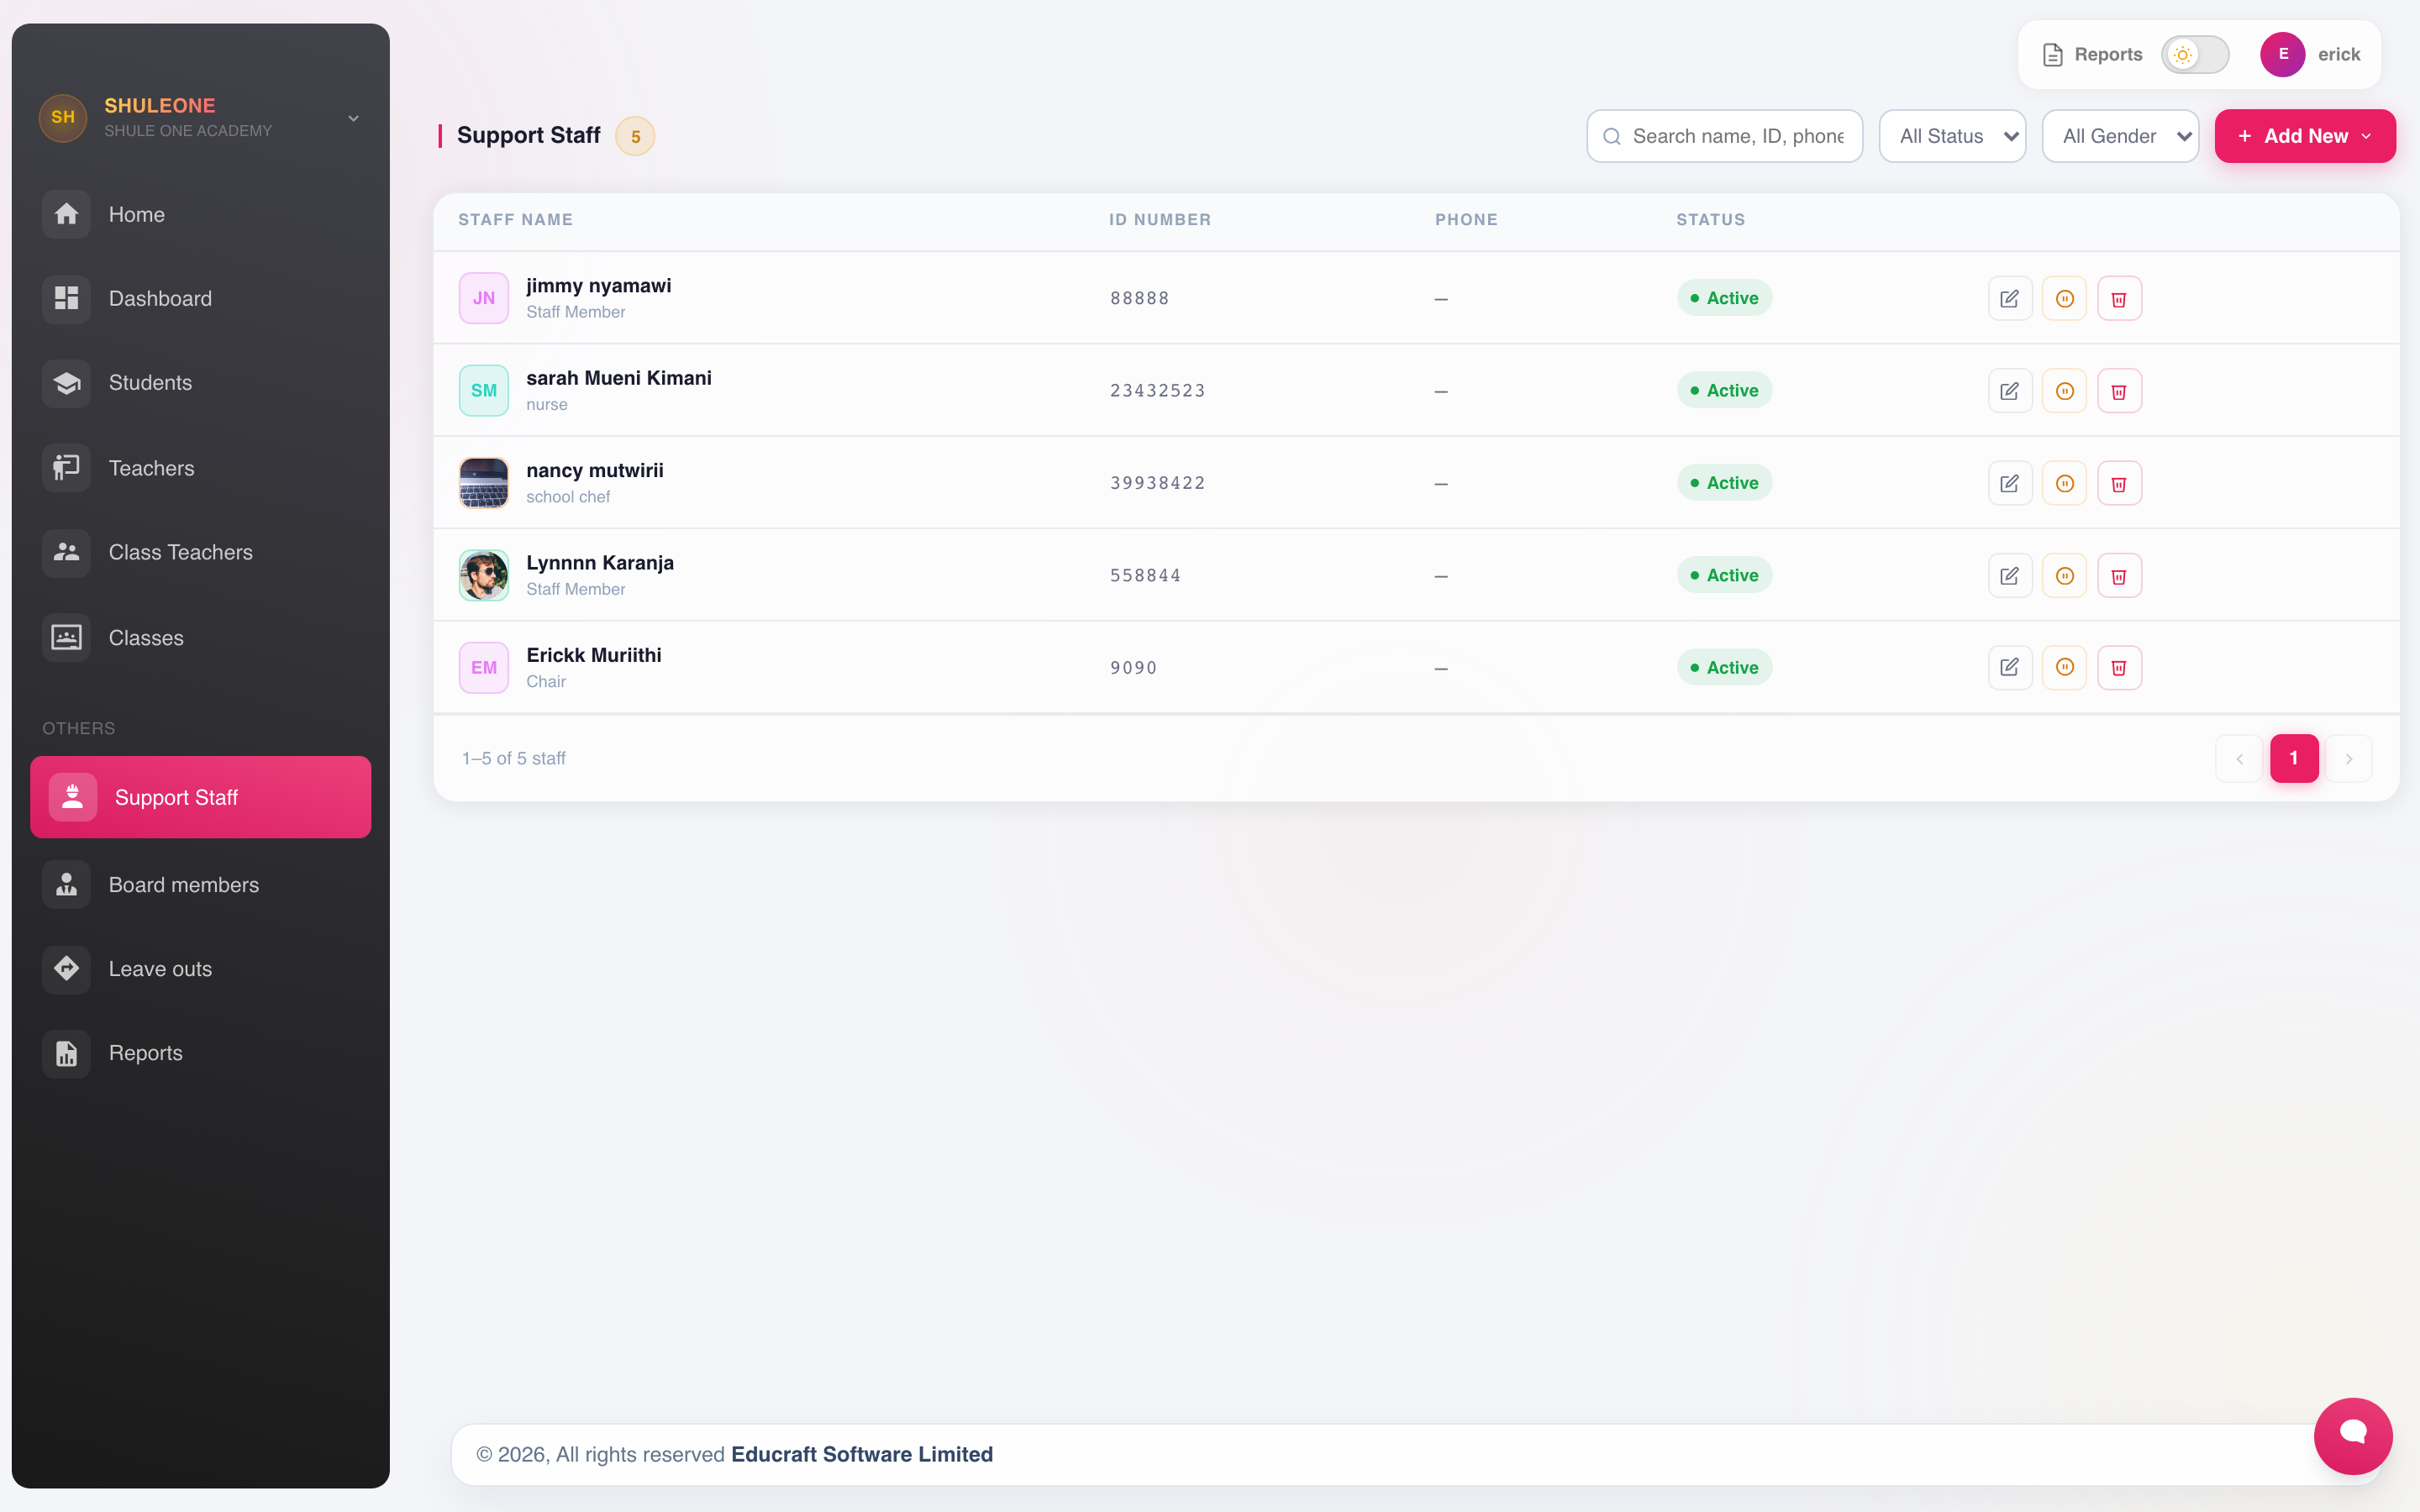Click the Teachers presenter icon

click(66, 468)
